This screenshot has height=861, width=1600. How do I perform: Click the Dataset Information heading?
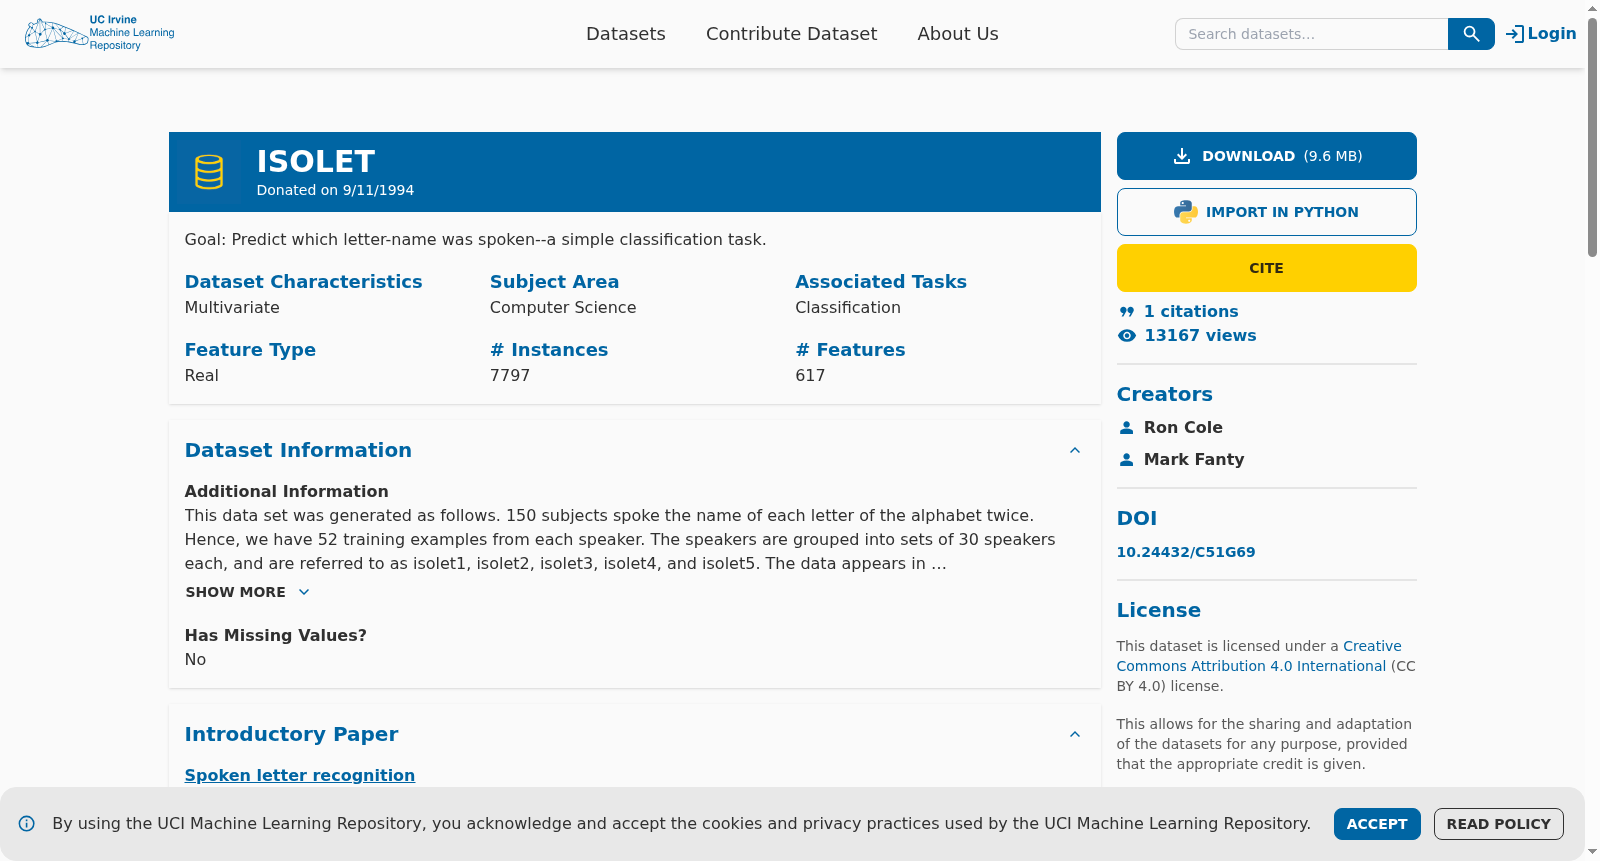coord(298,451)
